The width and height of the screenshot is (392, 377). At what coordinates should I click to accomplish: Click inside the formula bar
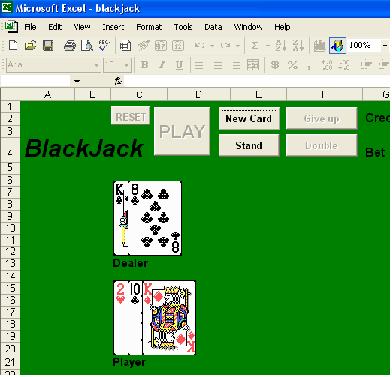[x=257, y=81]
